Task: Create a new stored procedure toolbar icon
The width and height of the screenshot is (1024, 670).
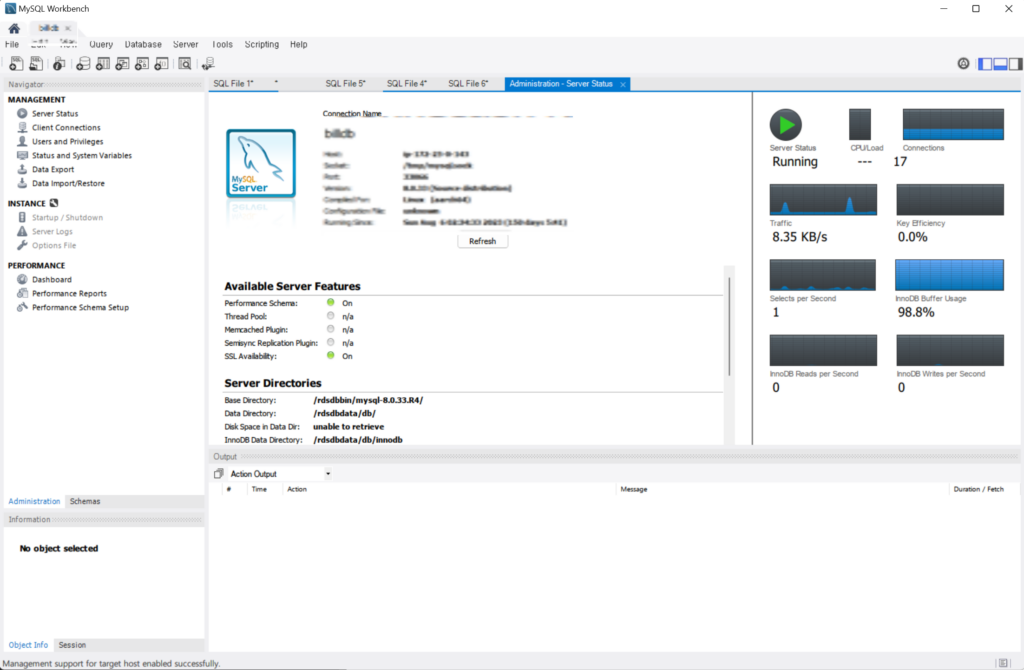Action: [x=142, y=63]
